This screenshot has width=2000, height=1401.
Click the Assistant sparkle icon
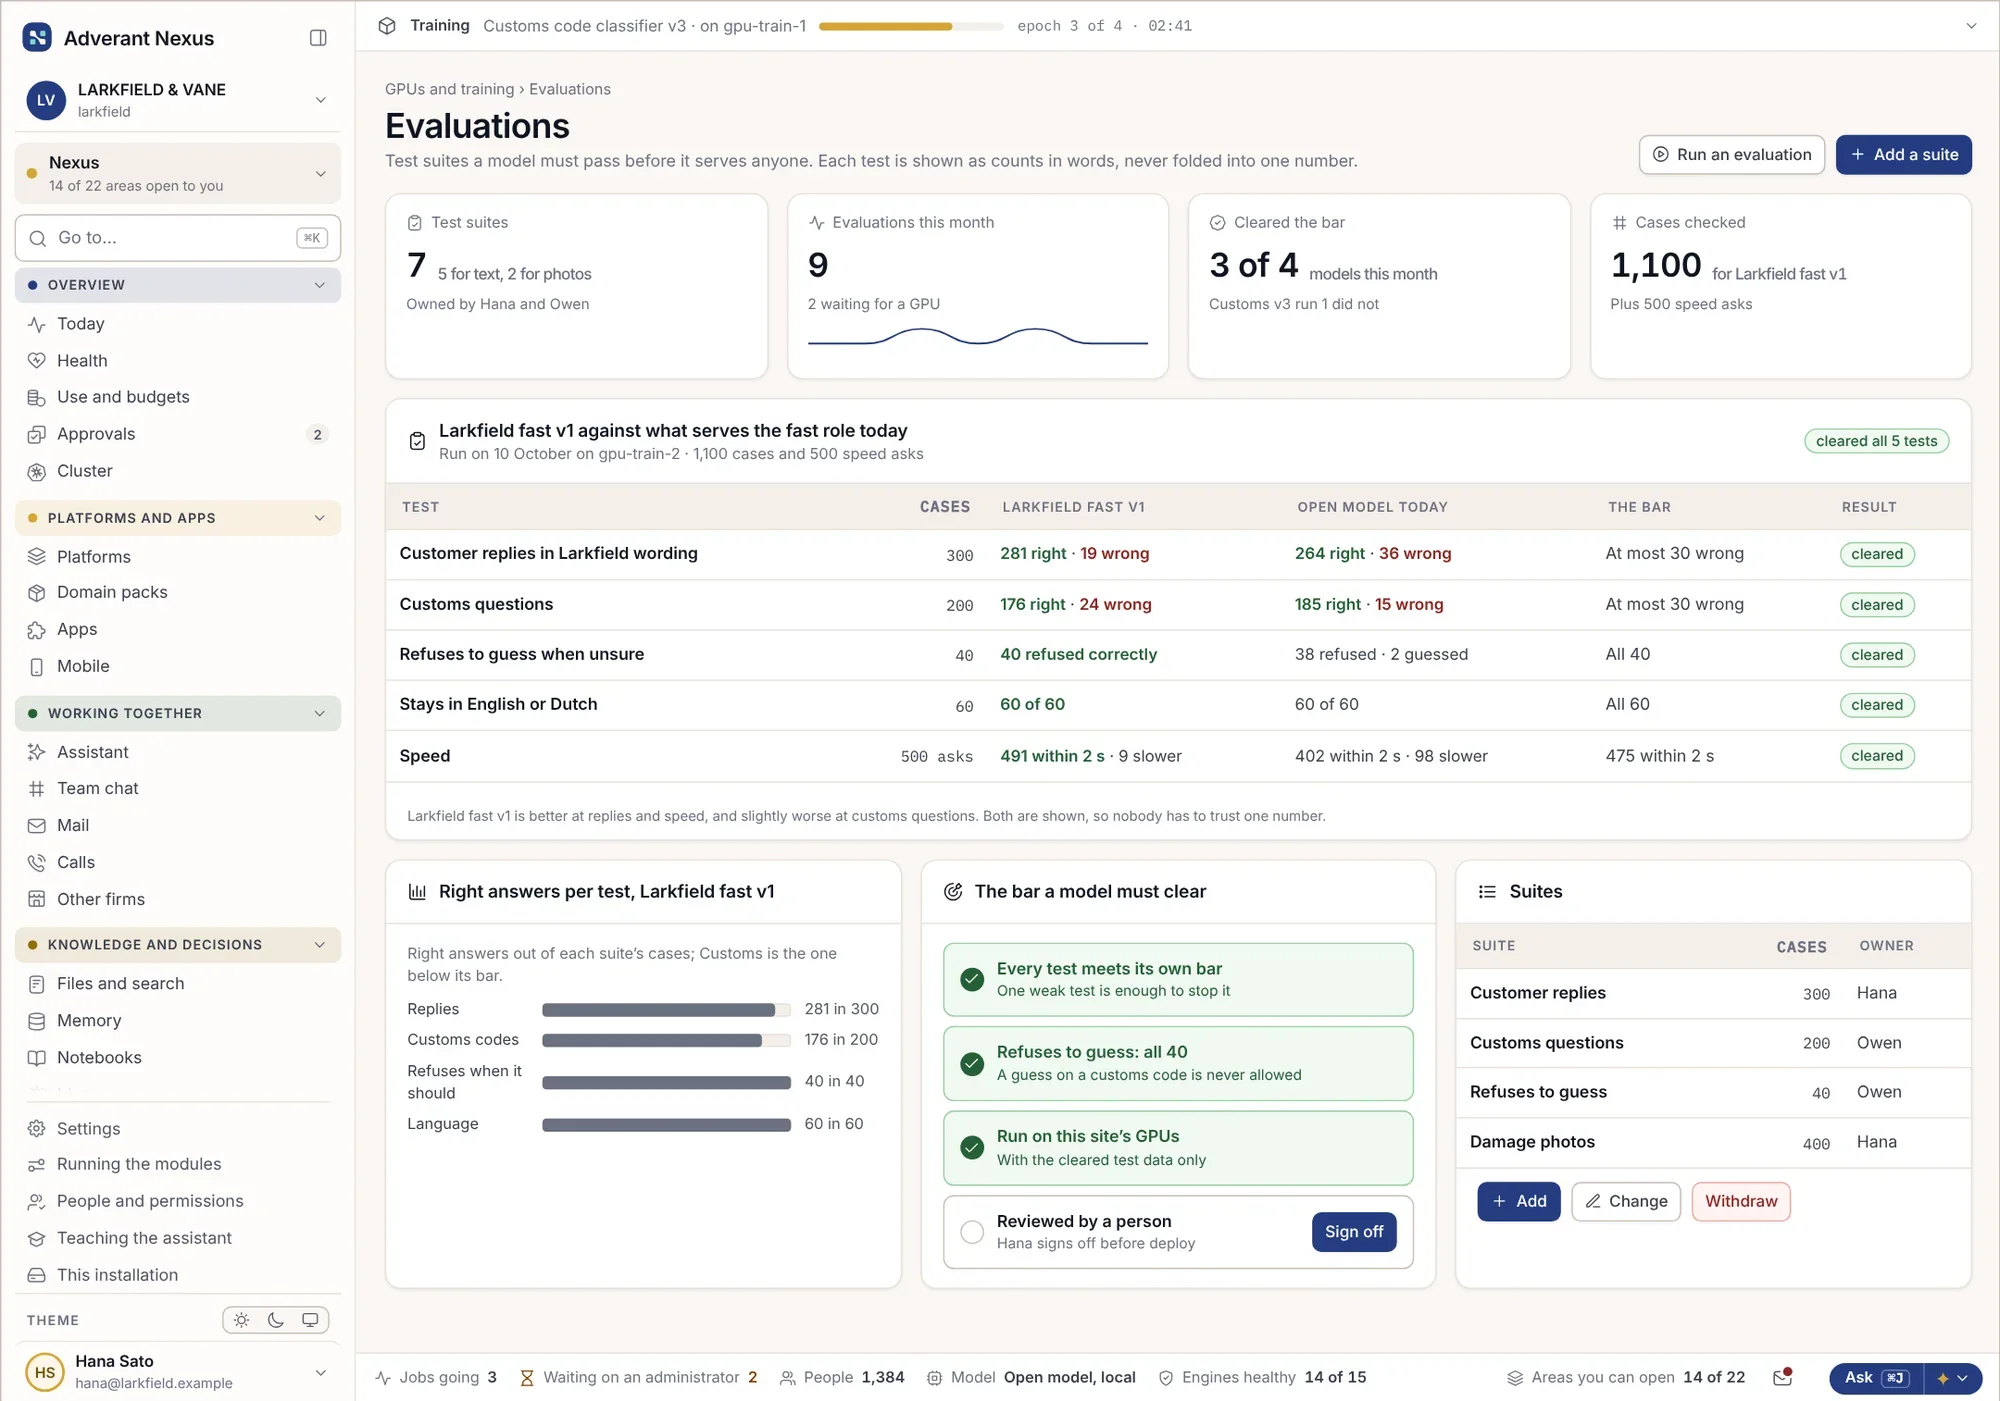coord(37,752)
